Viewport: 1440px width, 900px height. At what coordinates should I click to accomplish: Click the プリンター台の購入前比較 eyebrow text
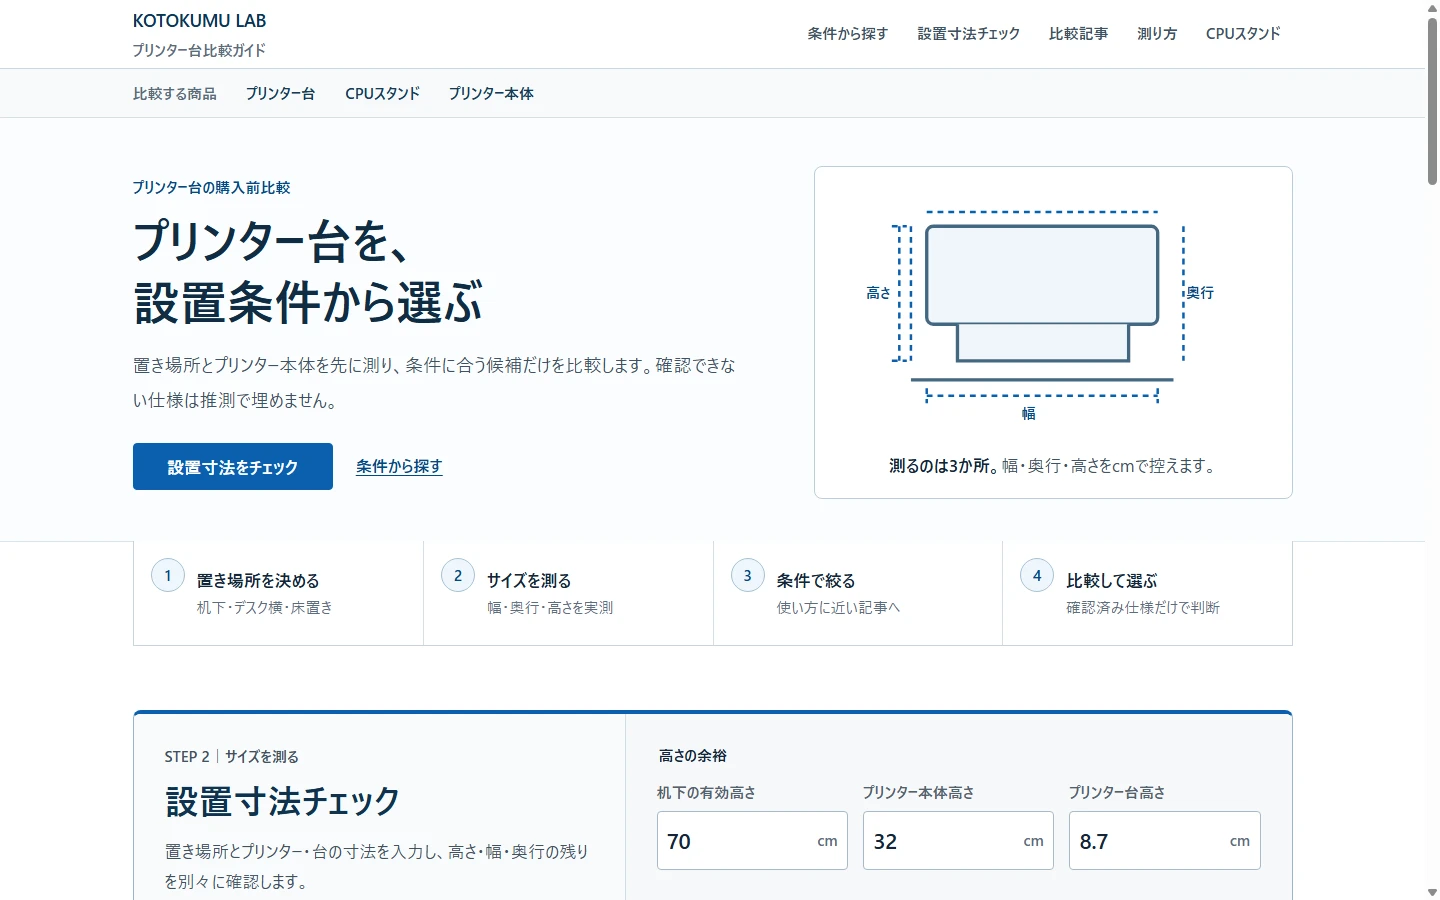pos(212,188)
